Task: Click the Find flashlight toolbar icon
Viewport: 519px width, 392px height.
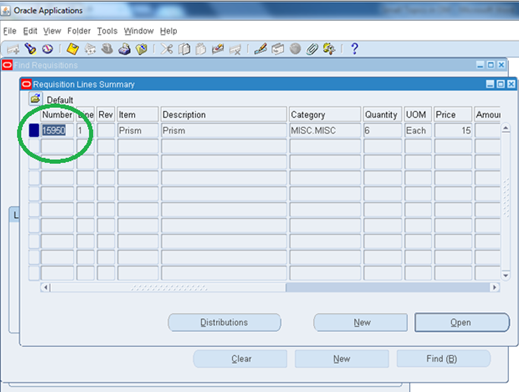Action: pyautogui.click(x=30, y=49)
